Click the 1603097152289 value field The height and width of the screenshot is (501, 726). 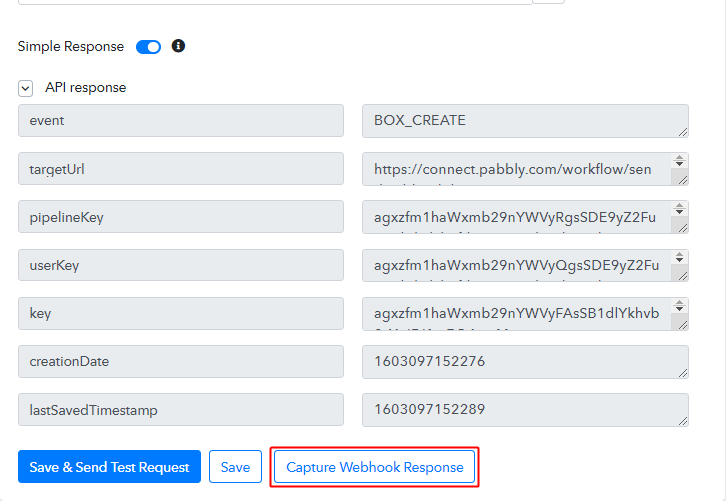click(525, 410)
